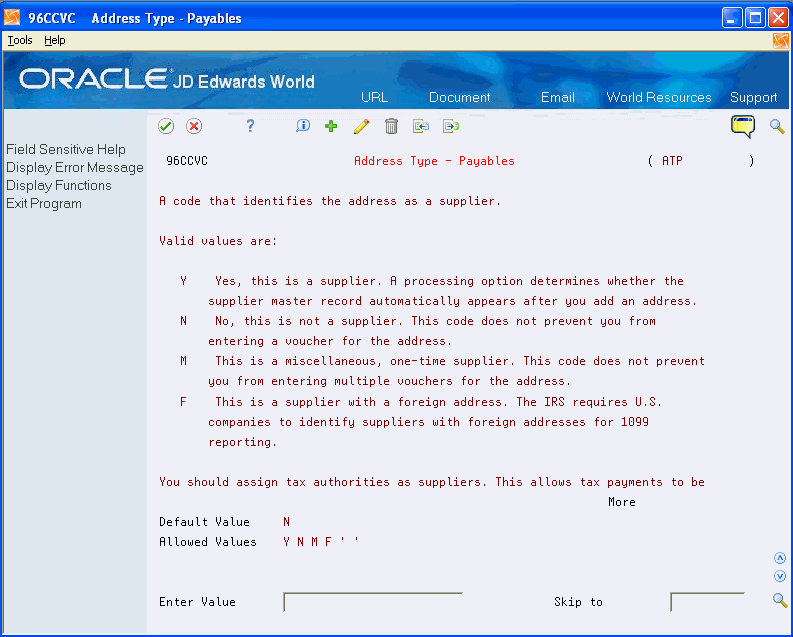Click the red X cancel icon
This screenshot has height=637, width=793.
point(194,126)
